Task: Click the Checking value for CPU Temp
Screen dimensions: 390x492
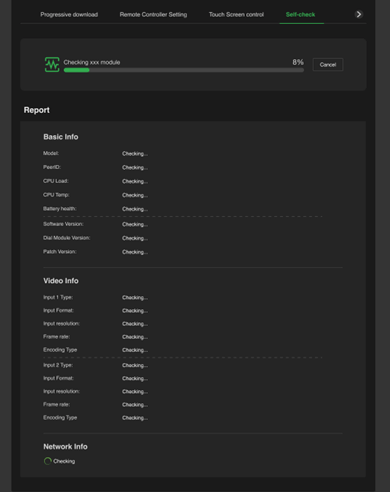Action: point(135,195)
